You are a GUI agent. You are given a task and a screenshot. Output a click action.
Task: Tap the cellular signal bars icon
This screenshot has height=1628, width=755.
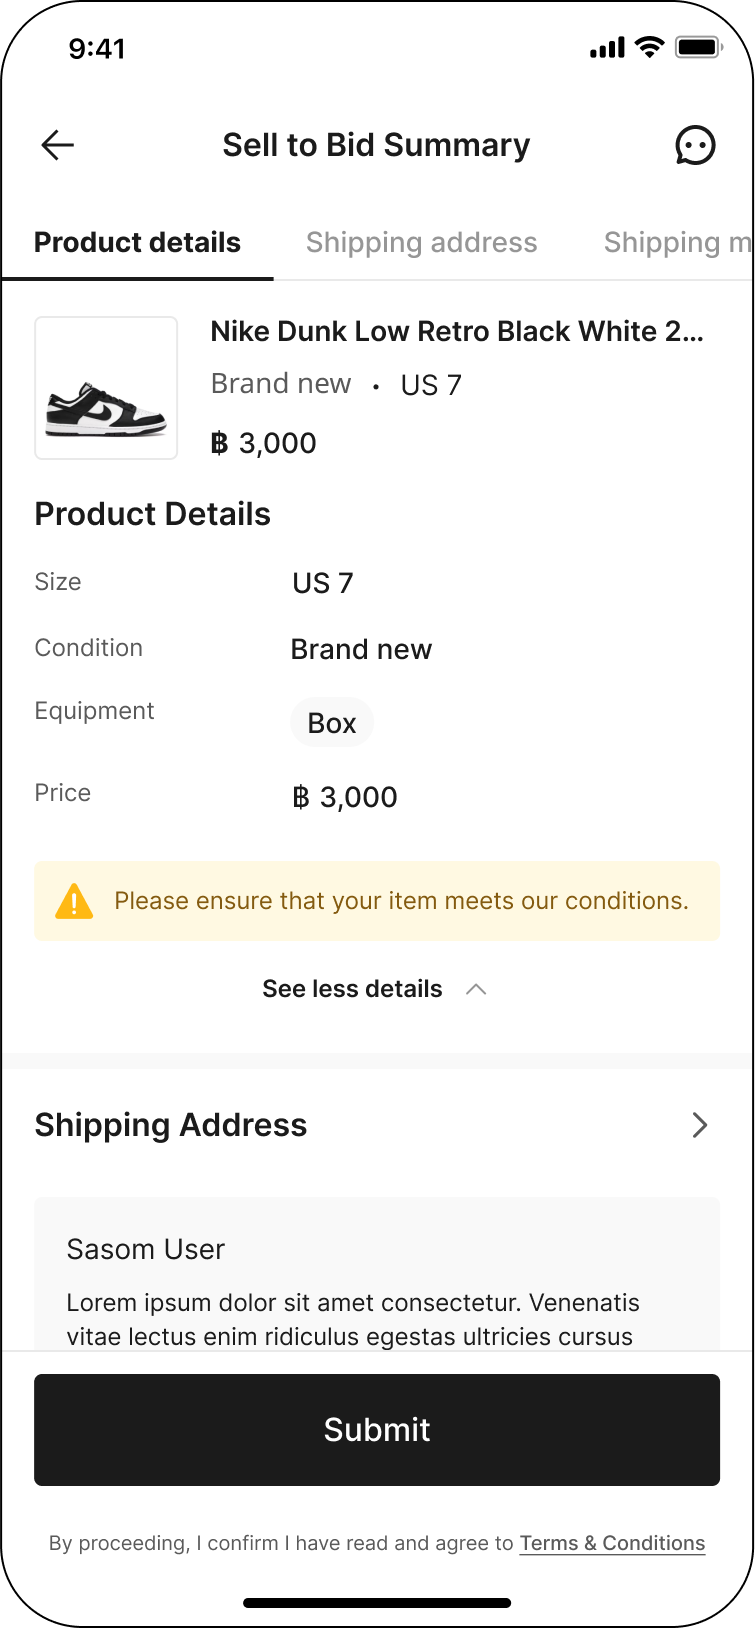pos(607,47)
